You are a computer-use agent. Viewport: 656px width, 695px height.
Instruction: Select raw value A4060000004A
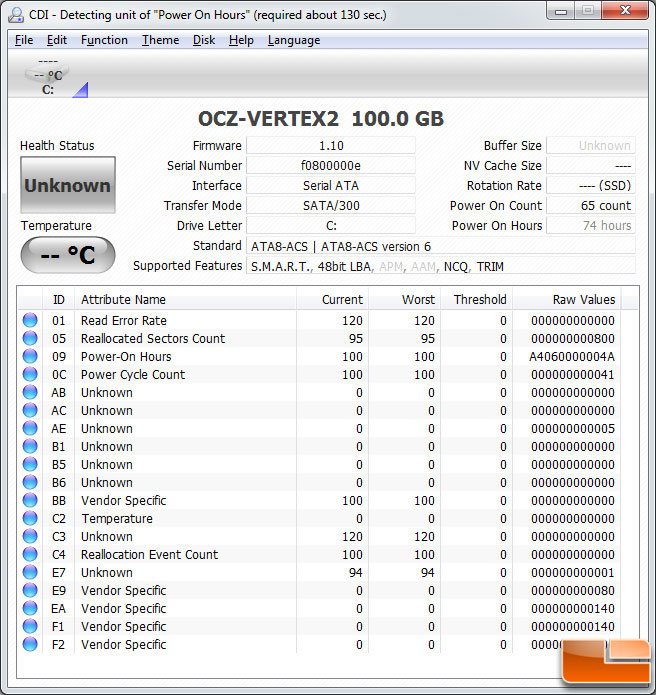click(572, 356)
